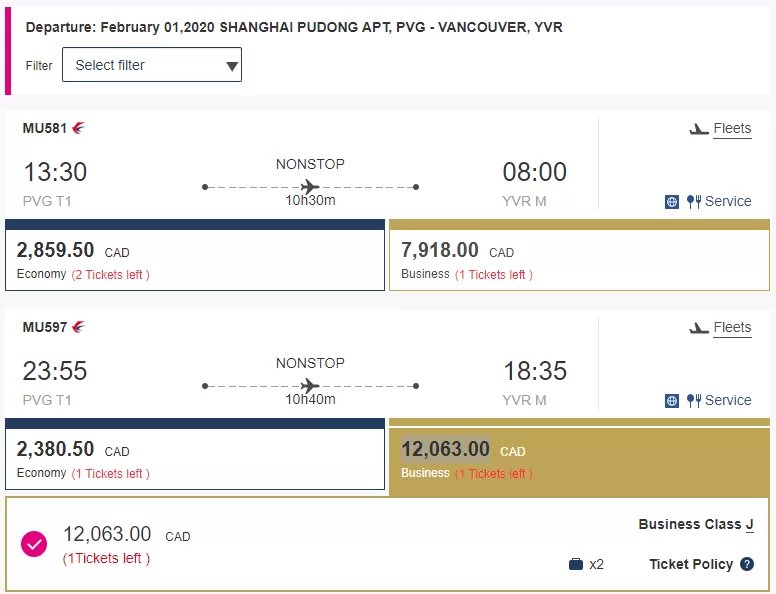
Task: Select MU597 Economy fare 2,380.50 CAD
Action: (x=195, y=454)
